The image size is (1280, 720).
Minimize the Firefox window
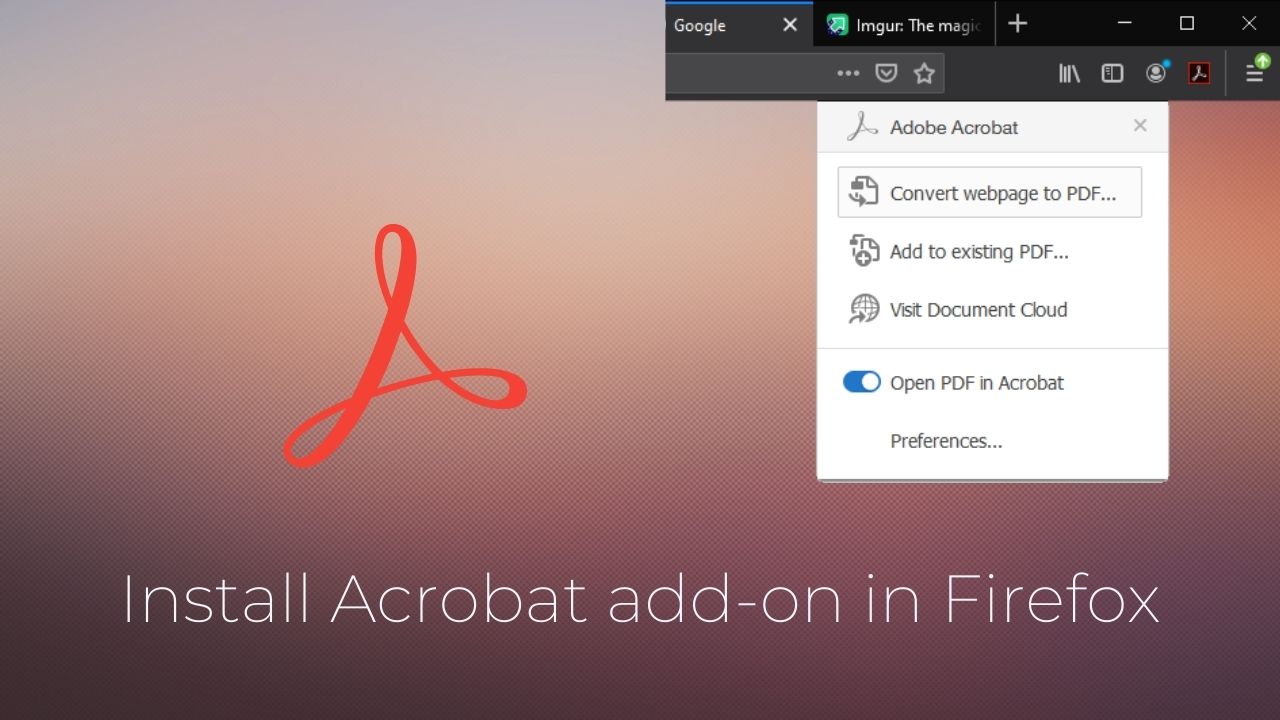[1127, 23]
